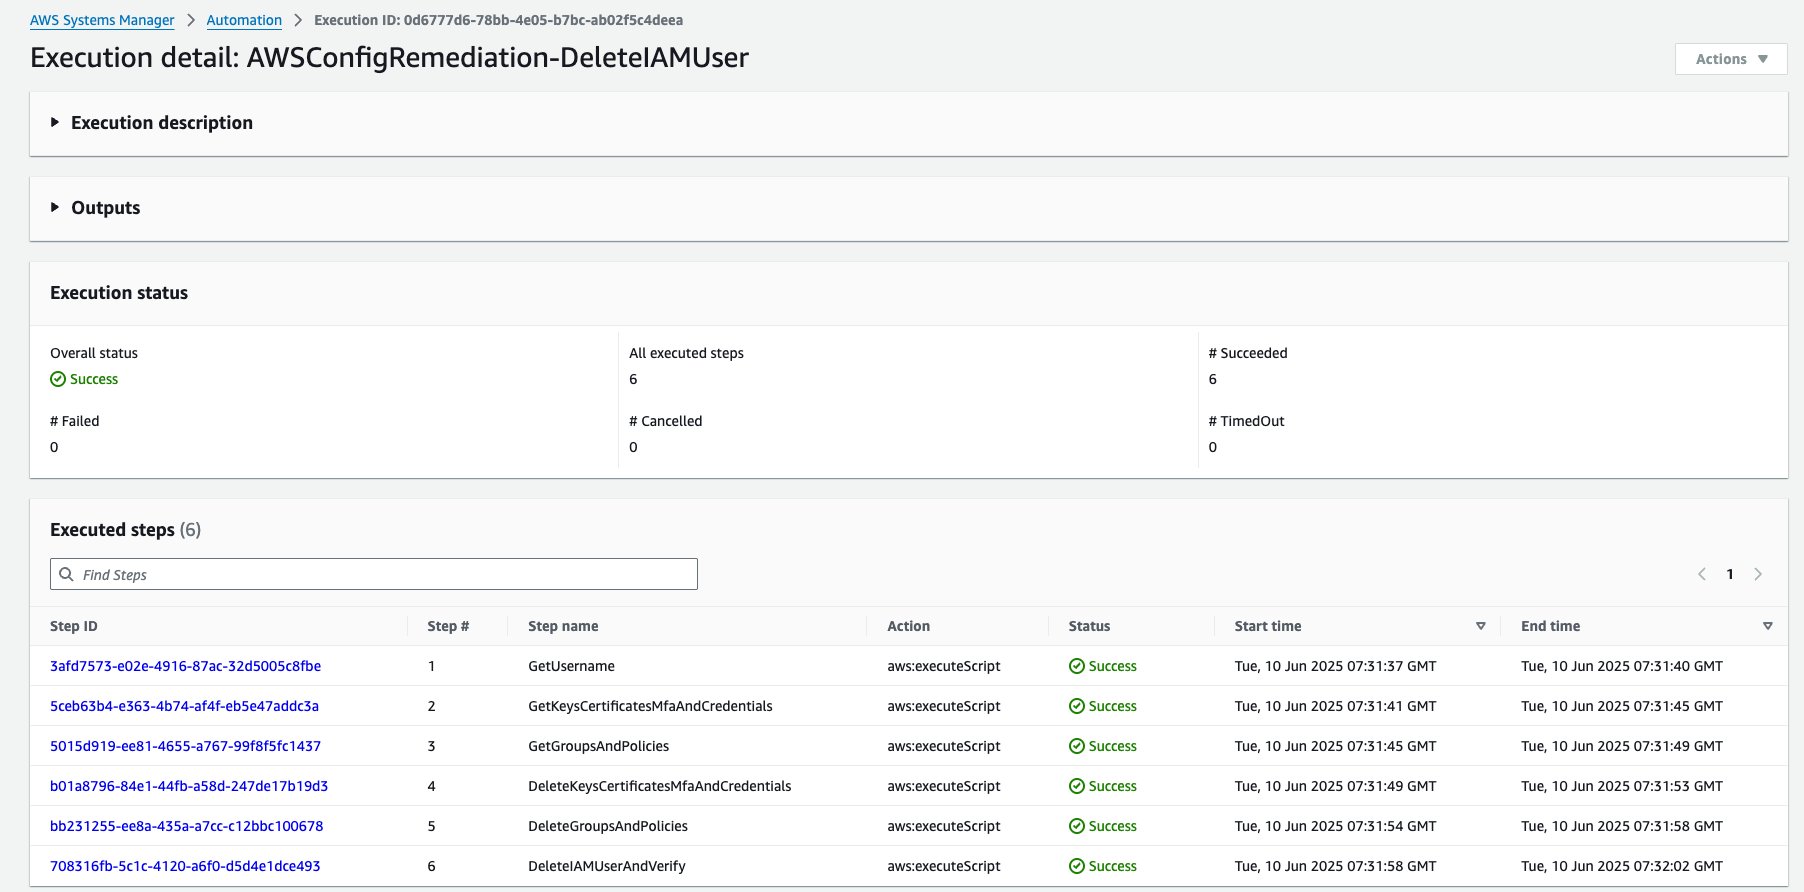
Task: Open step ID 5015d919-ee81-4655-a767-99f8f5fc1437
Action: tap(186, 746)
